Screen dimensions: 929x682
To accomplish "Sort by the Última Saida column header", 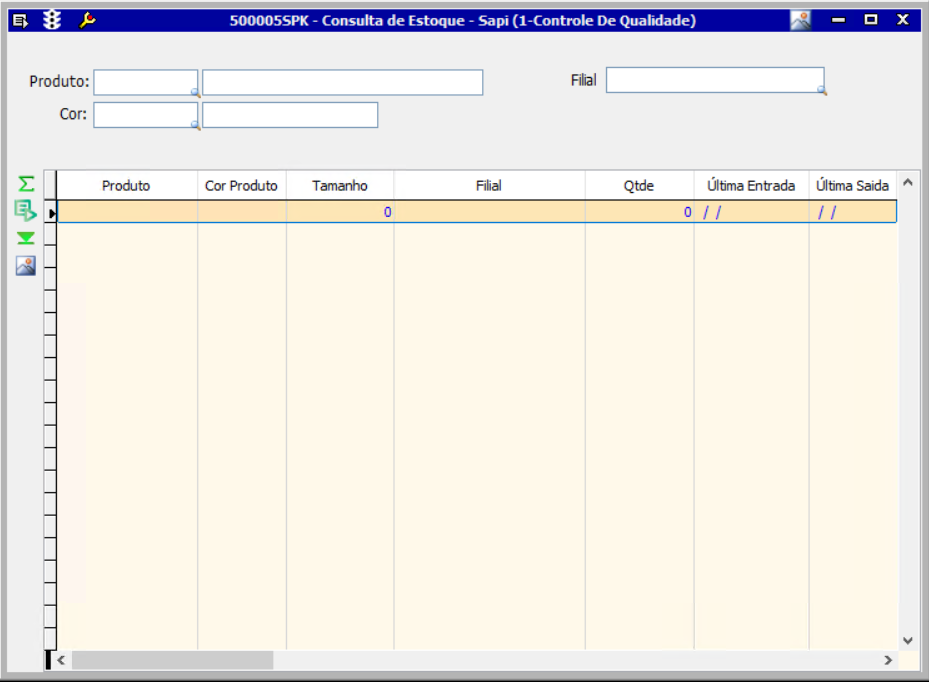I will click(x=853, y=185).
